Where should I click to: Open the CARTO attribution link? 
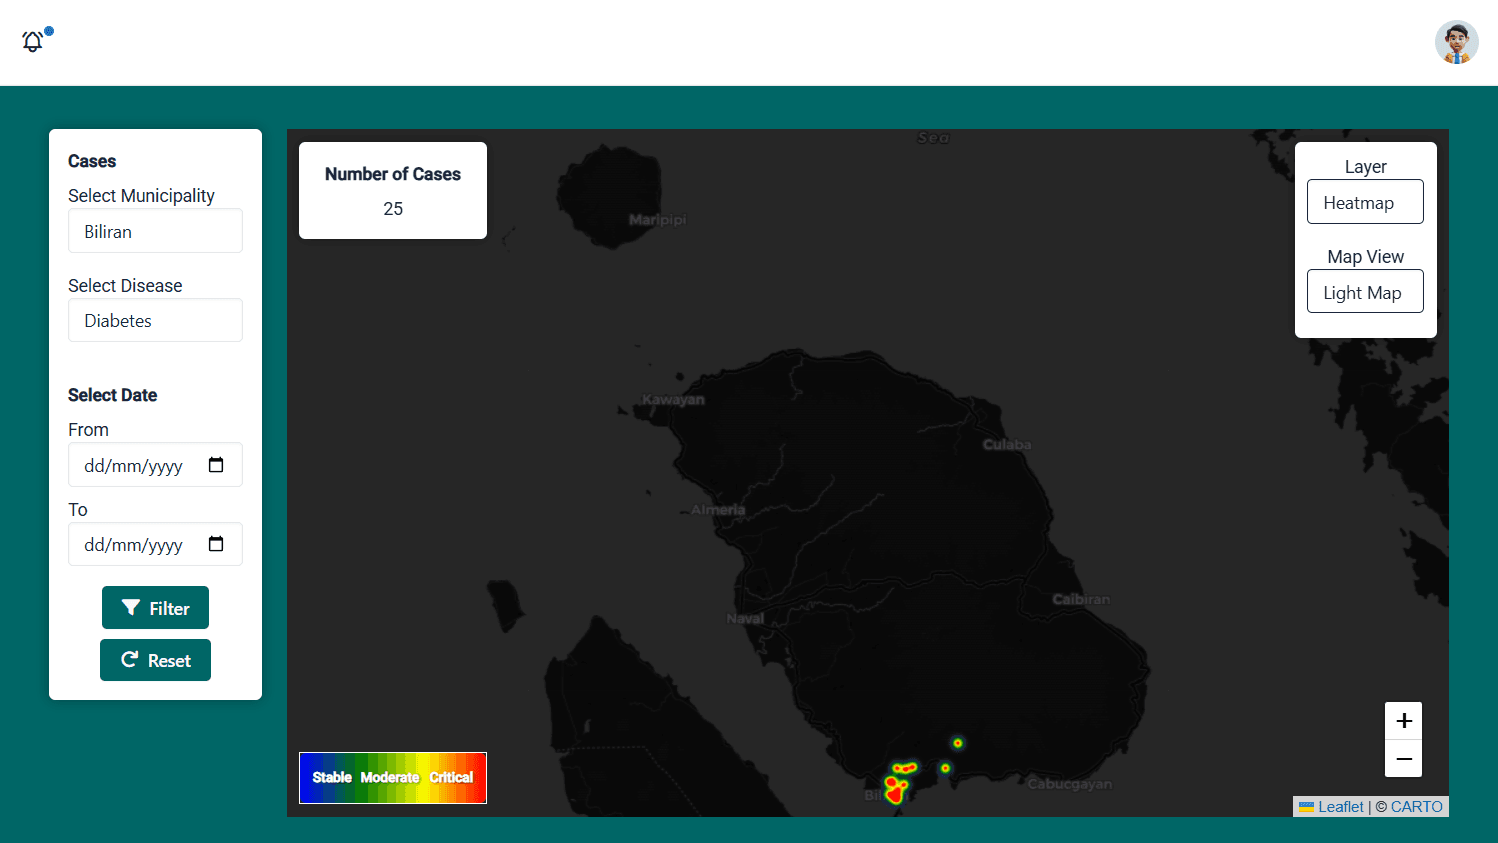[1416, 807]
